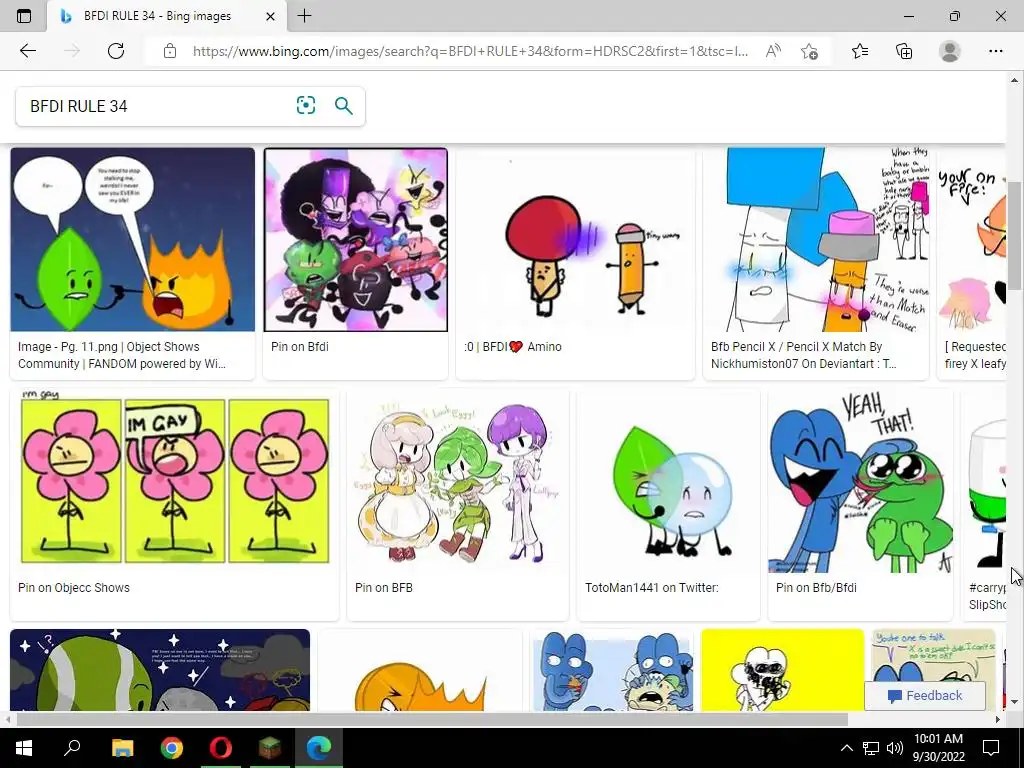Open Minecraft from taskbar
This screenshot has height=768, width=1024.
(270, 748)
